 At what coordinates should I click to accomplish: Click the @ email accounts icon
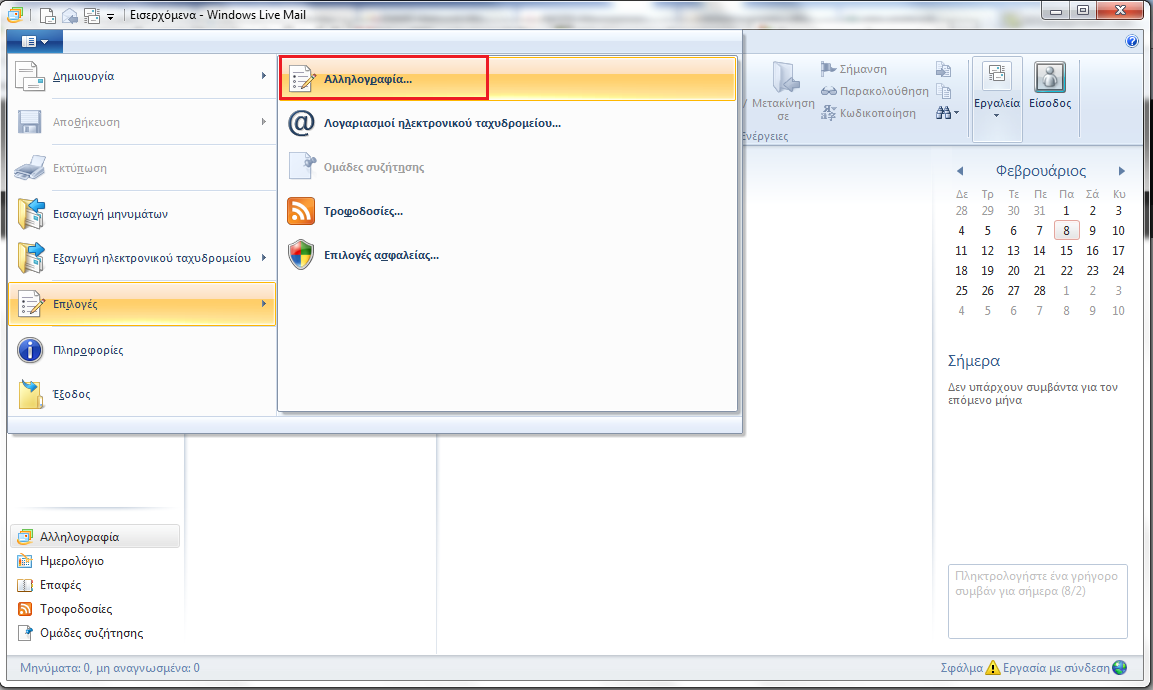pyautogui.click(x=301, y=123)
